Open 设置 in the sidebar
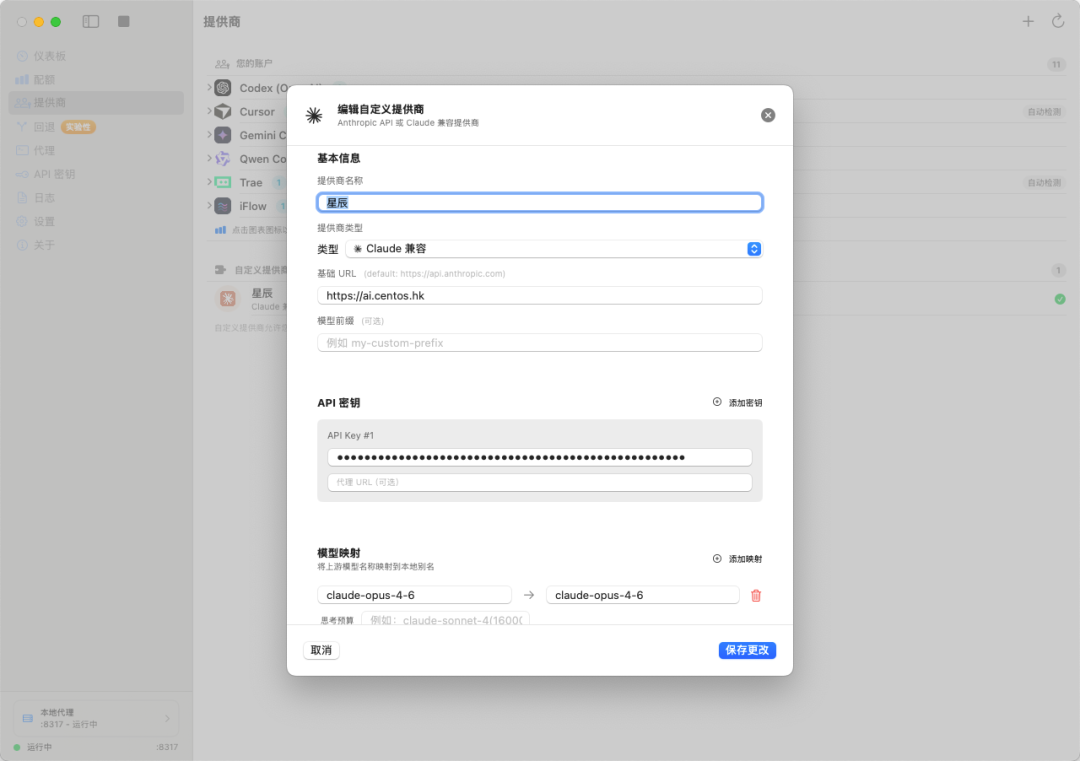 point(44,221)
